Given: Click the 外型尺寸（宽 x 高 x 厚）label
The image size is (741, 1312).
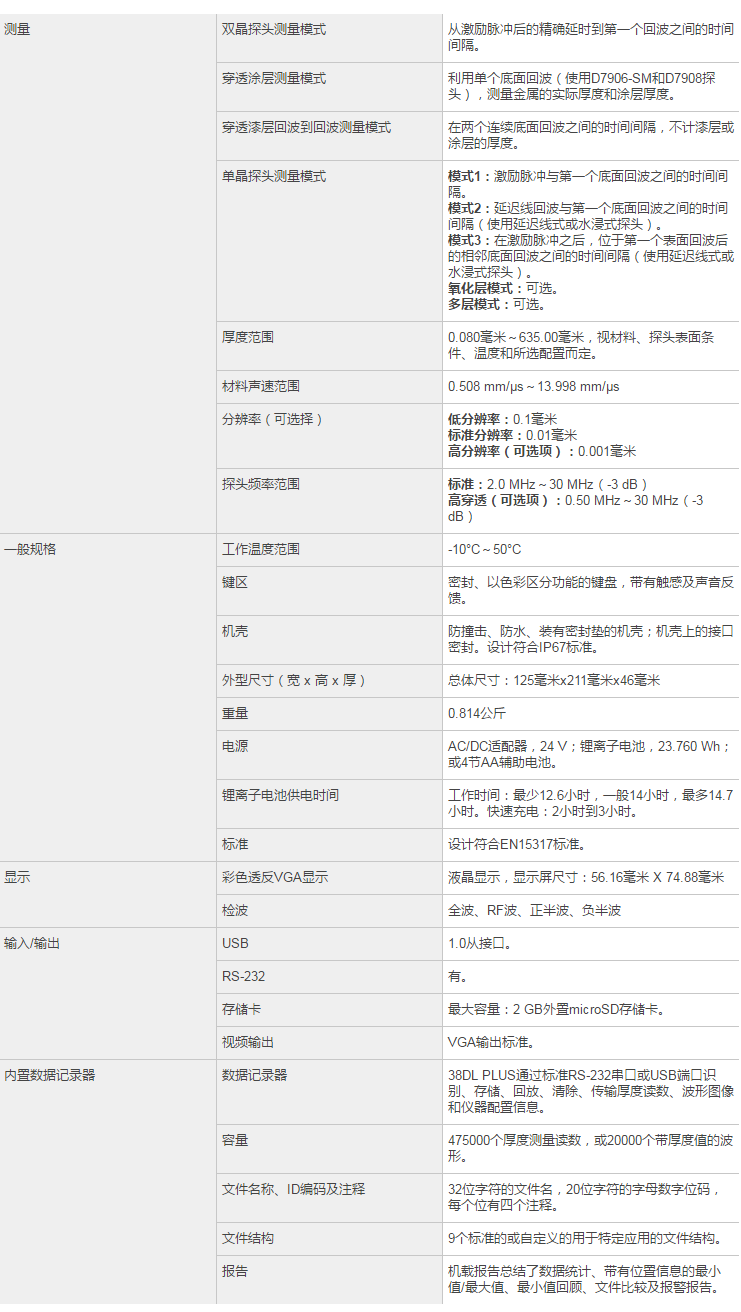Looking at the screenshot, I should click(x=293, y=681).
